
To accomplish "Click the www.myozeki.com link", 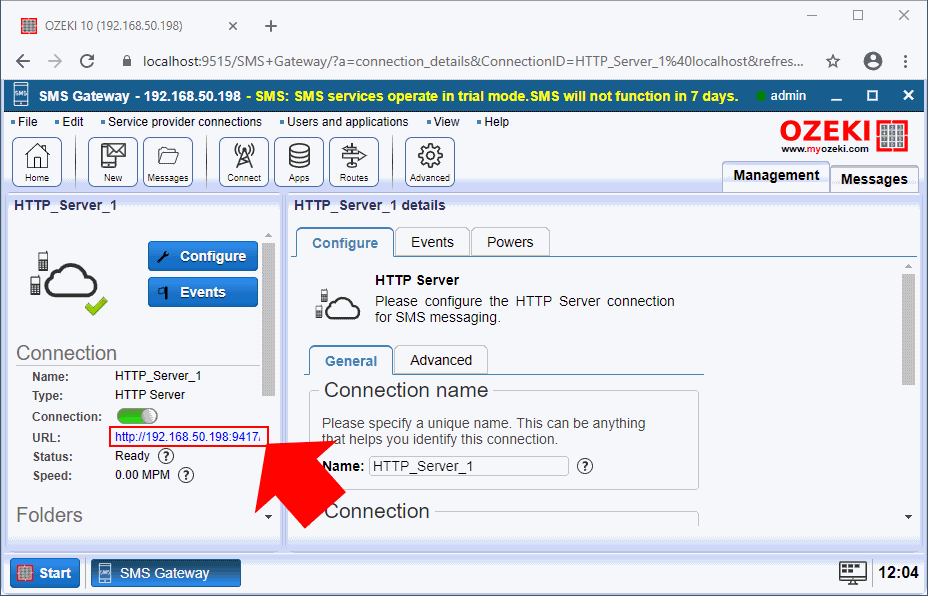I will pyautogui.click(x=825, y=149).
